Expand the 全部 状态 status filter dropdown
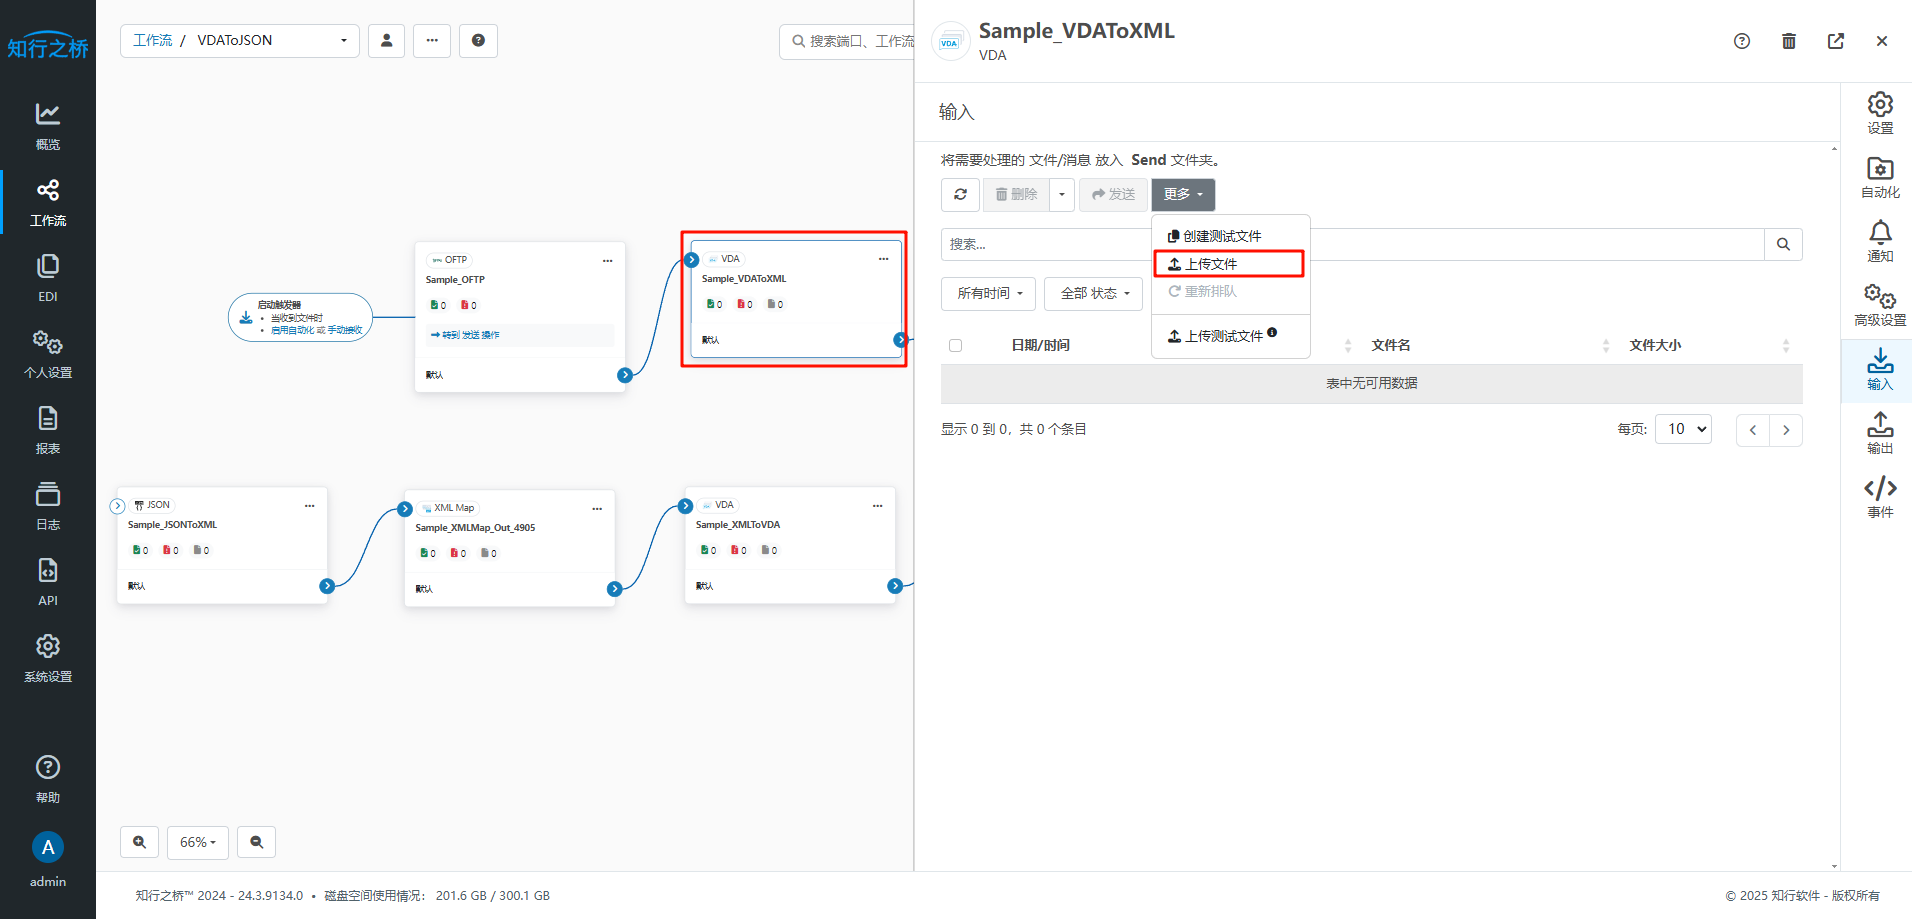Image resolution: width=1912 pixels, height=919 pixels. click(x=1094, y=293)
